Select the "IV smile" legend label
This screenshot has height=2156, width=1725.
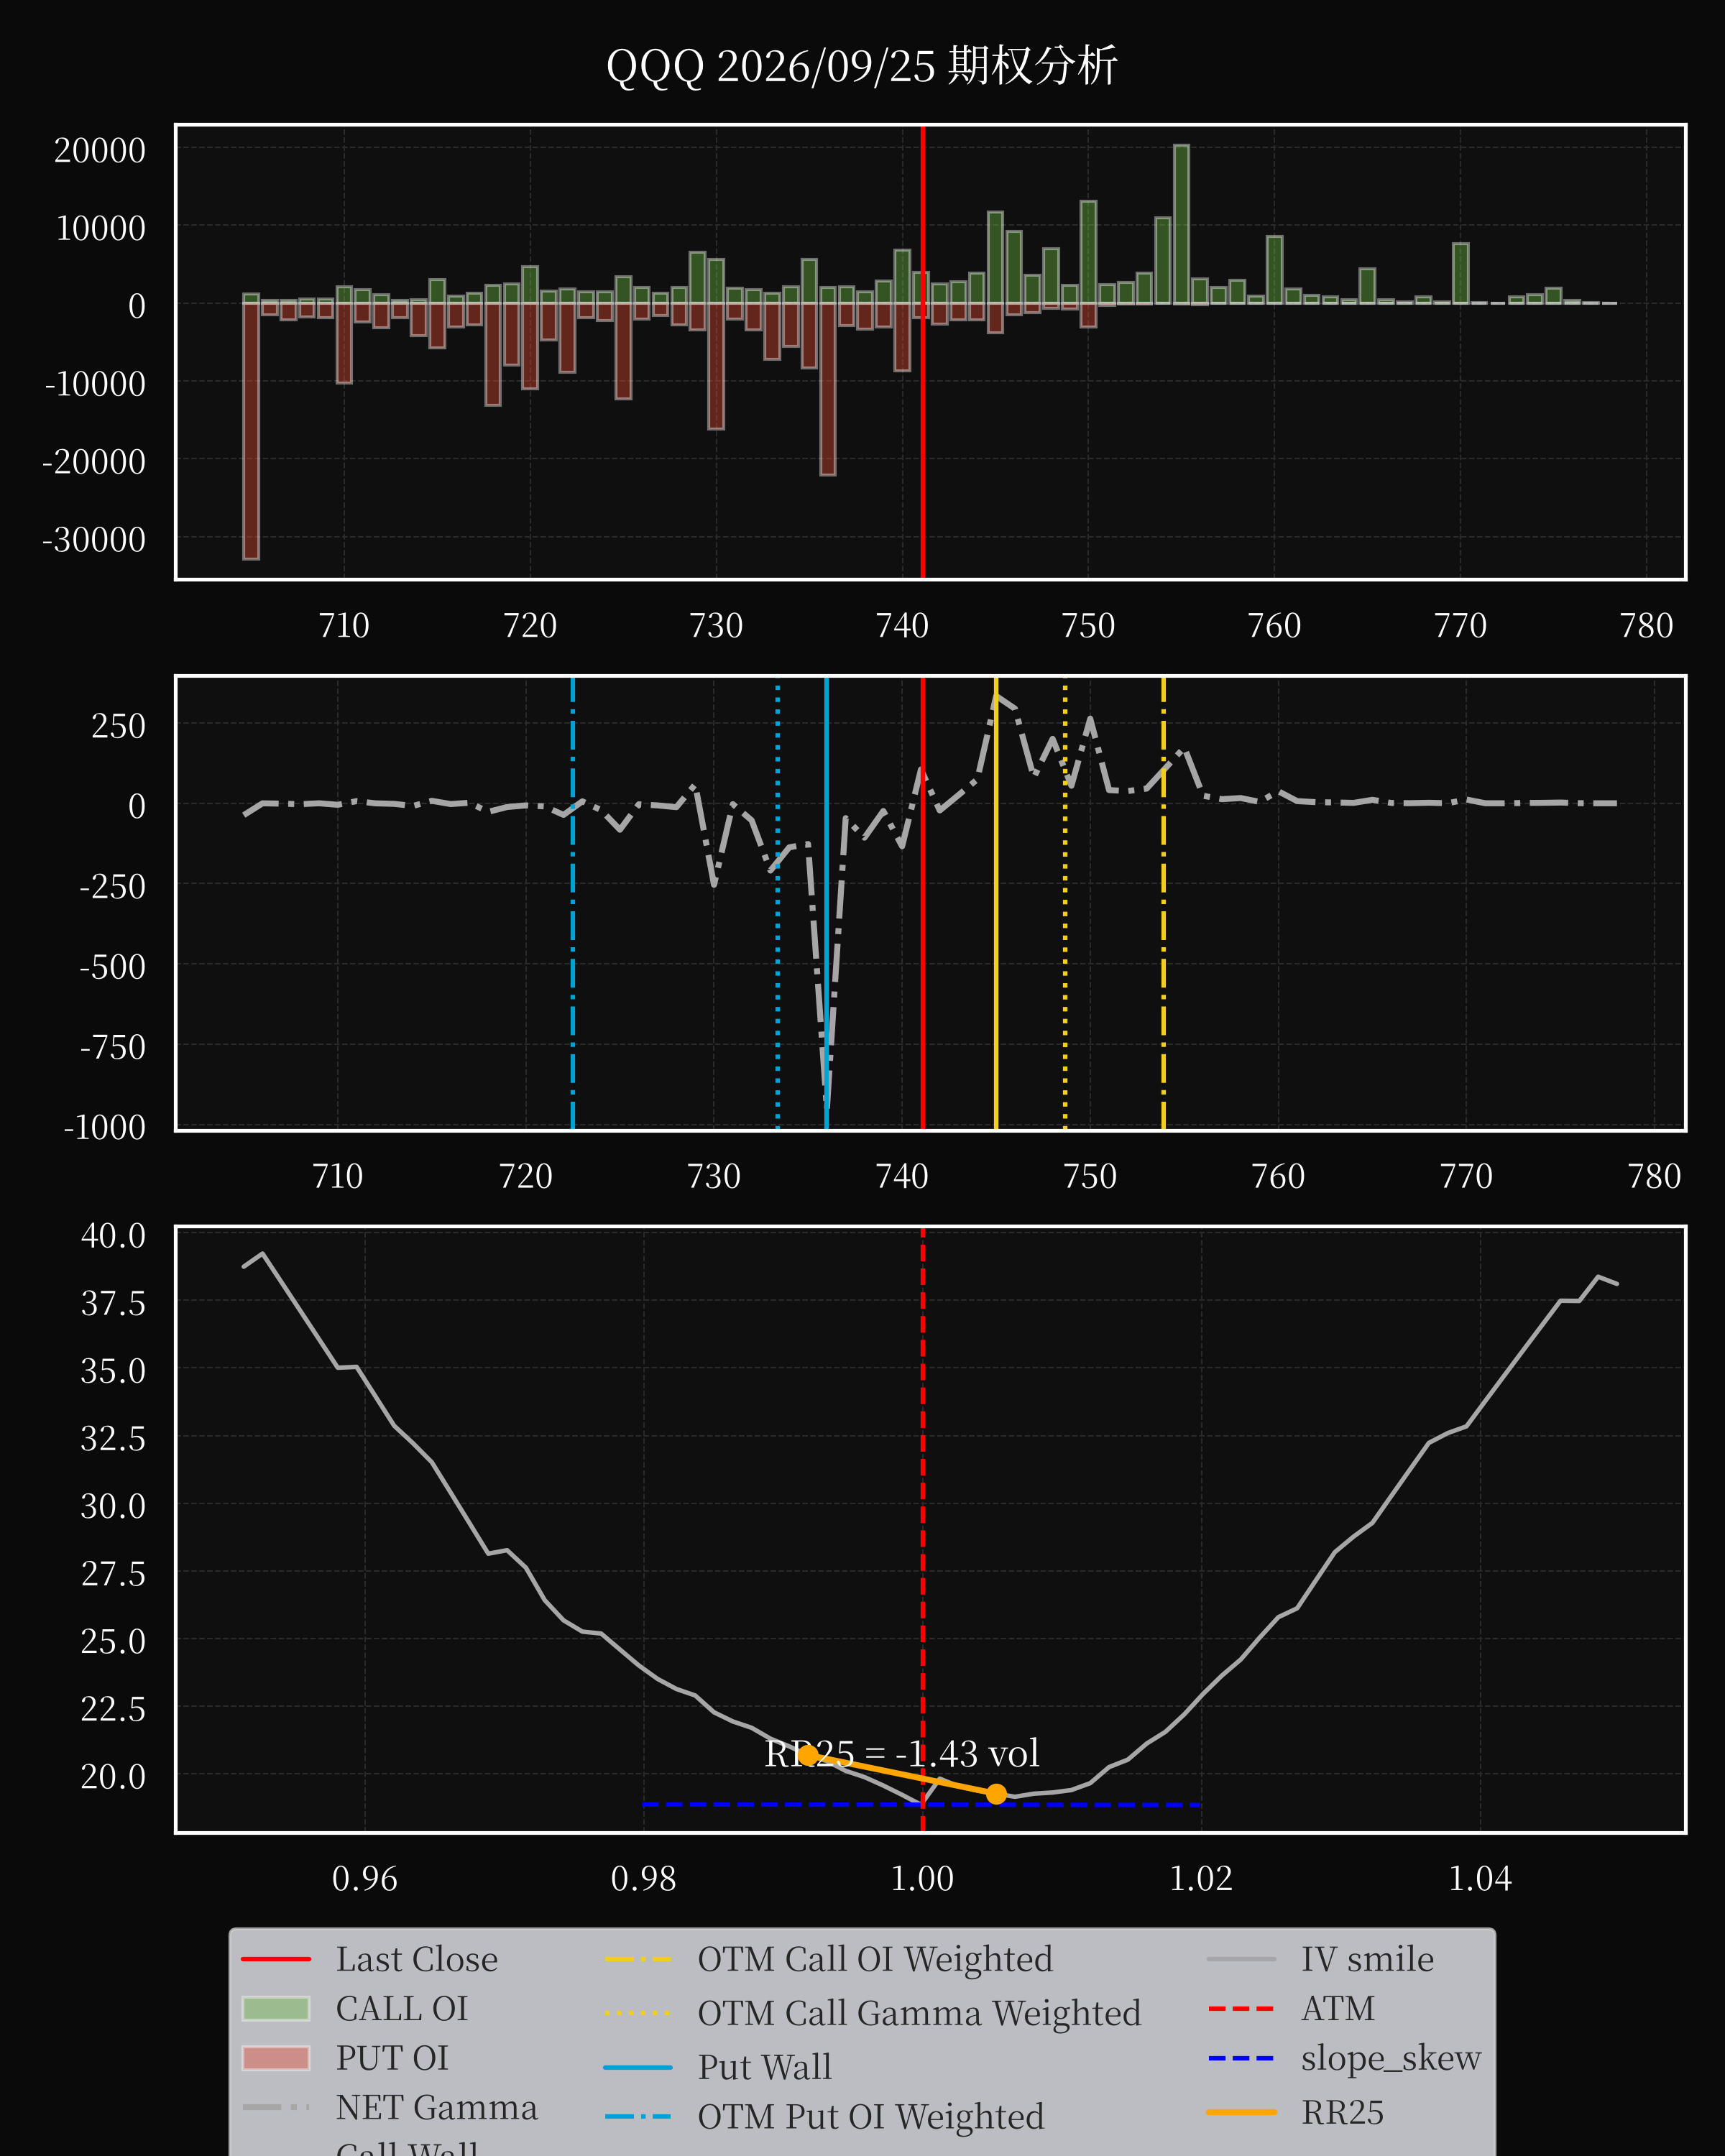click(1367, 1959)
